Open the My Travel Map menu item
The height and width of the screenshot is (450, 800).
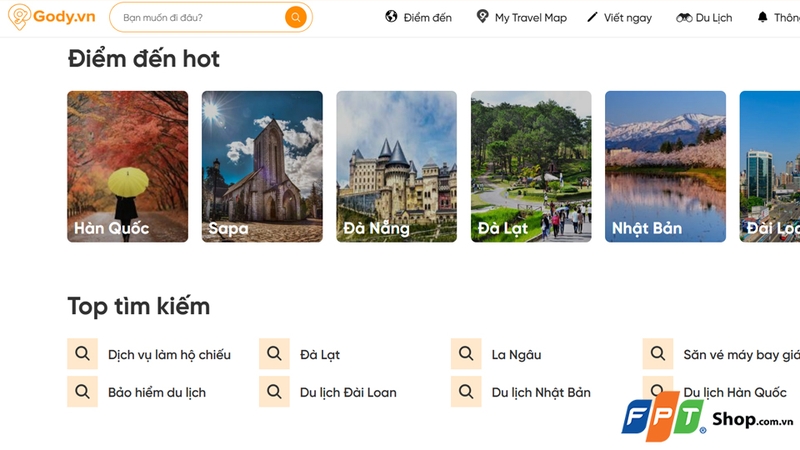point(530,18)
